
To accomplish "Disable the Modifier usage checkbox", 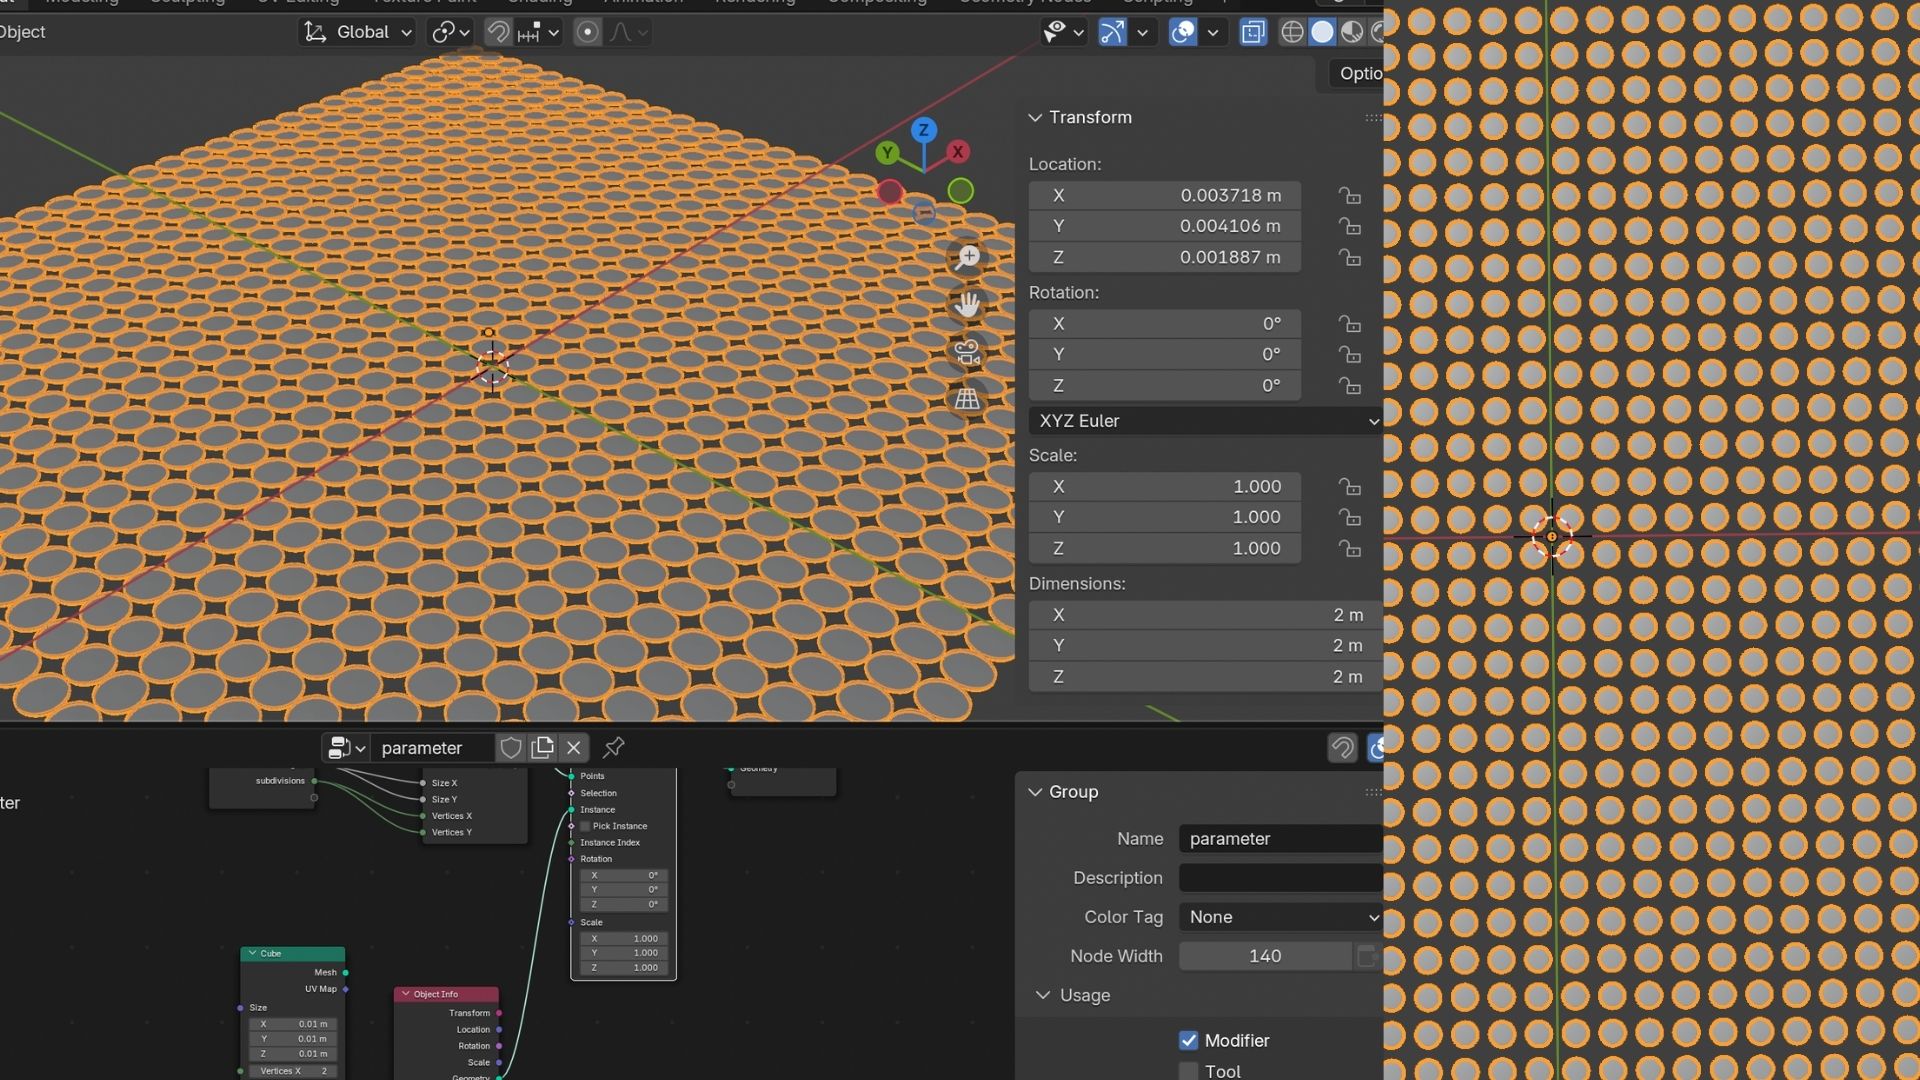I will pyautogui.click(x=1188, y=1040).
